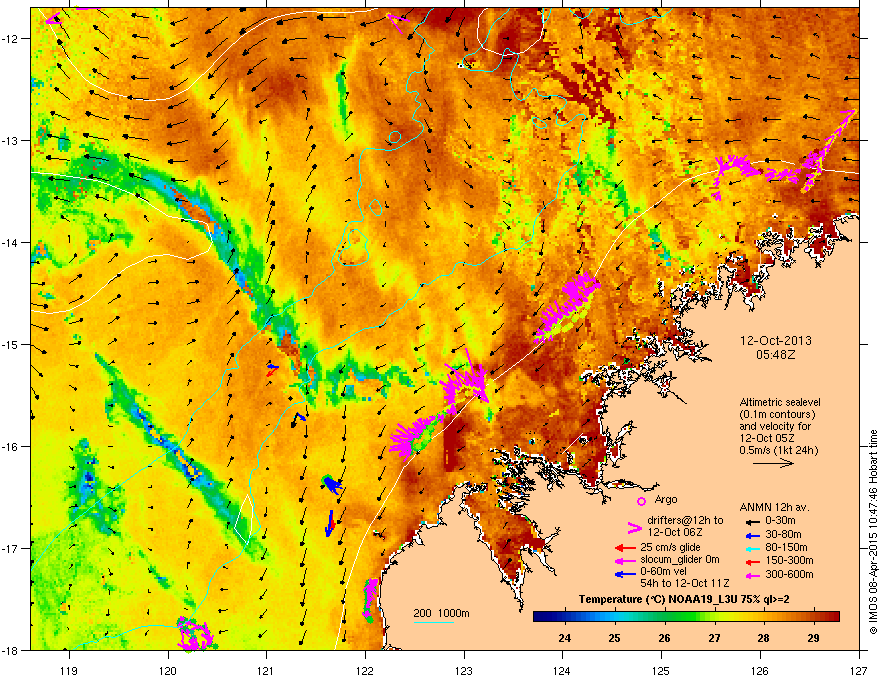The width and height of the screenshot is (880, 680).
Task: Click the latitude axis label -15
Action: 10,344
